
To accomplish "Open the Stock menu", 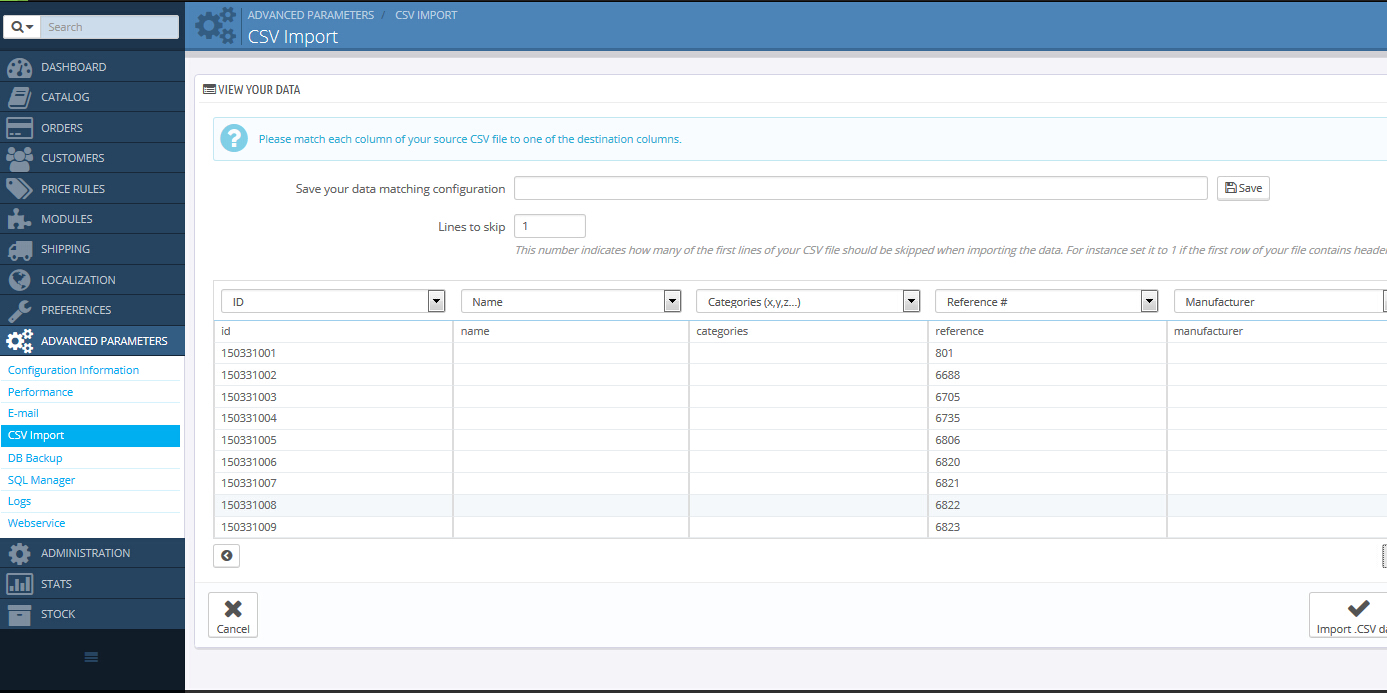I will click(92, 614).
